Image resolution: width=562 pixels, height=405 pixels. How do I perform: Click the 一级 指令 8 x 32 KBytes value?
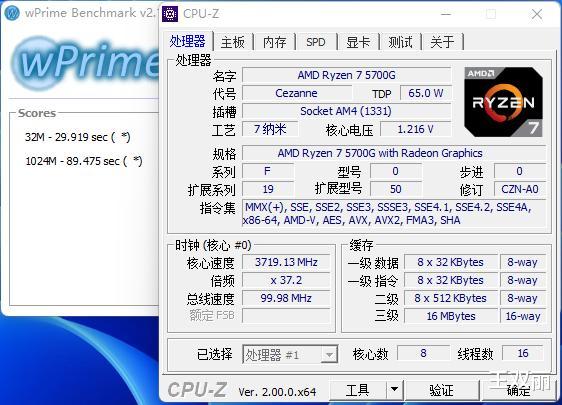(451, 280)
